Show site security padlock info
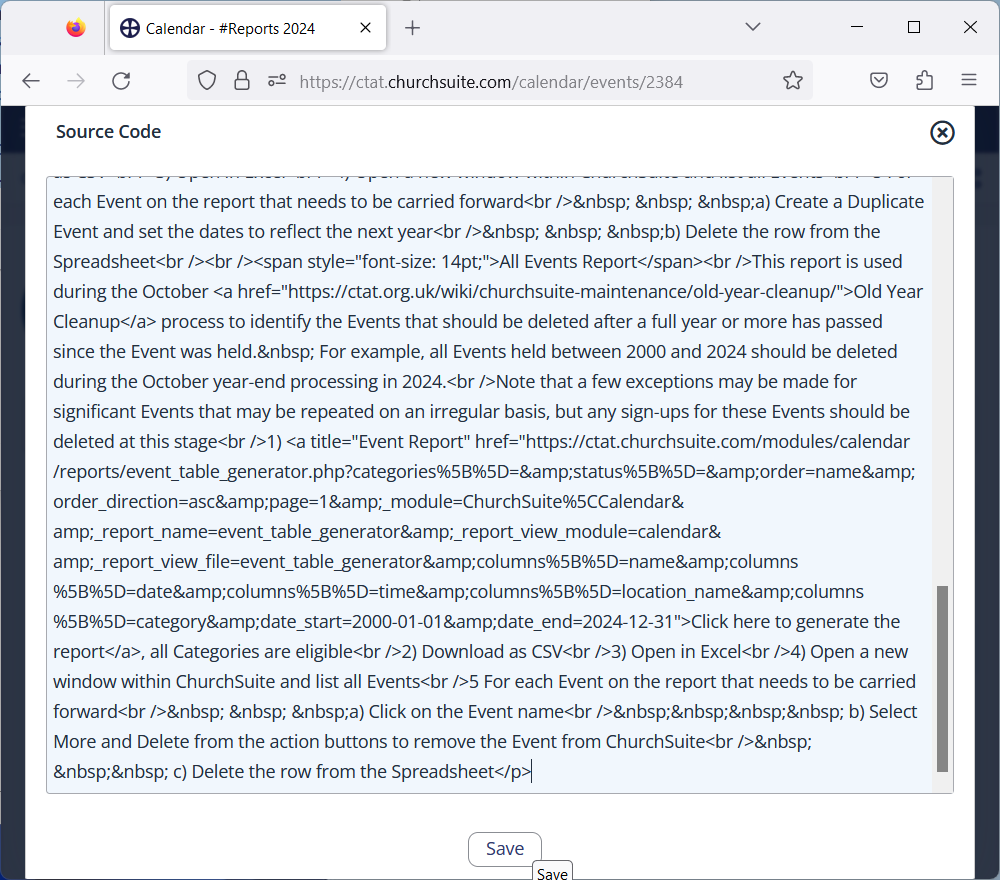The height and width of the screenshot is (880, 1000). click(242, 81)
